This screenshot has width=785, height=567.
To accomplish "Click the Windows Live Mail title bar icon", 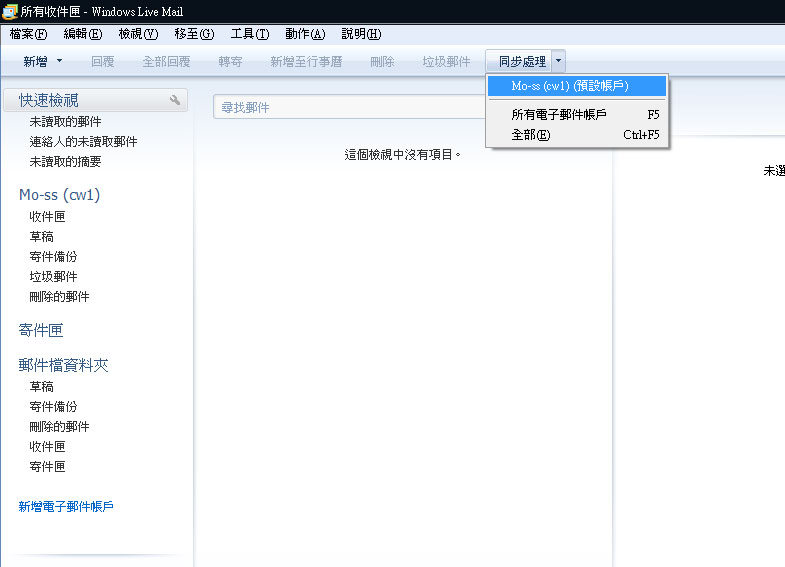I will pos(10,11).
